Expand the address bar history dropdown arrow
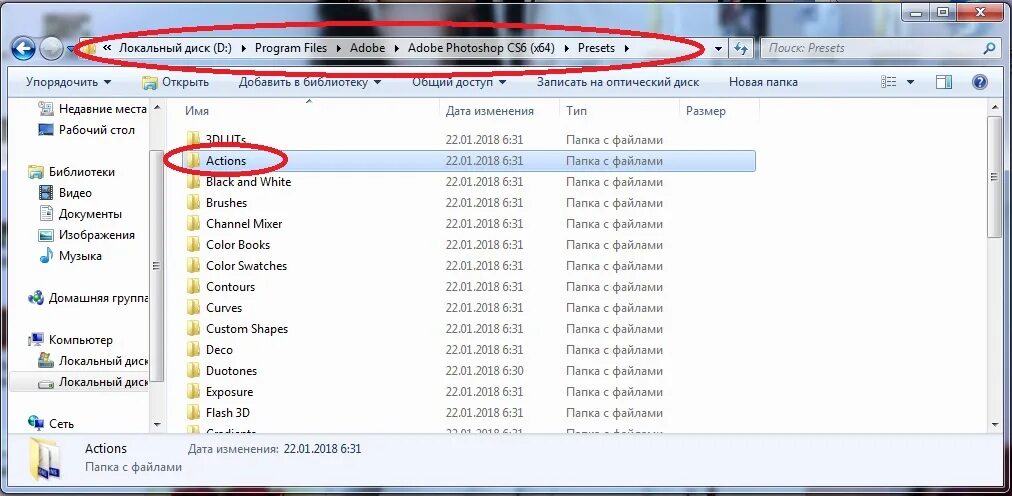Screen dimensions: 1012x496 pyautogui.click(x=719, y=48)
